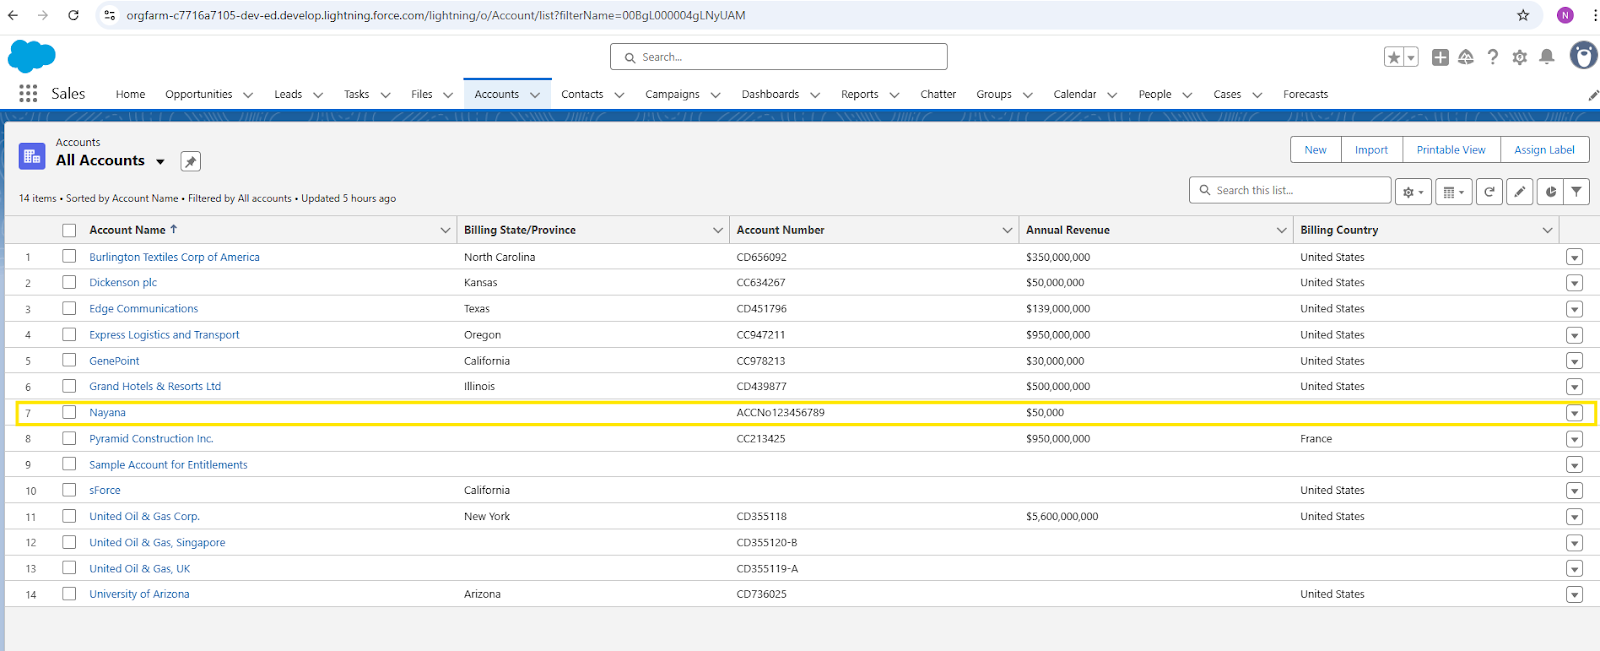
Task: Open Printable View
Action: 1450,150
